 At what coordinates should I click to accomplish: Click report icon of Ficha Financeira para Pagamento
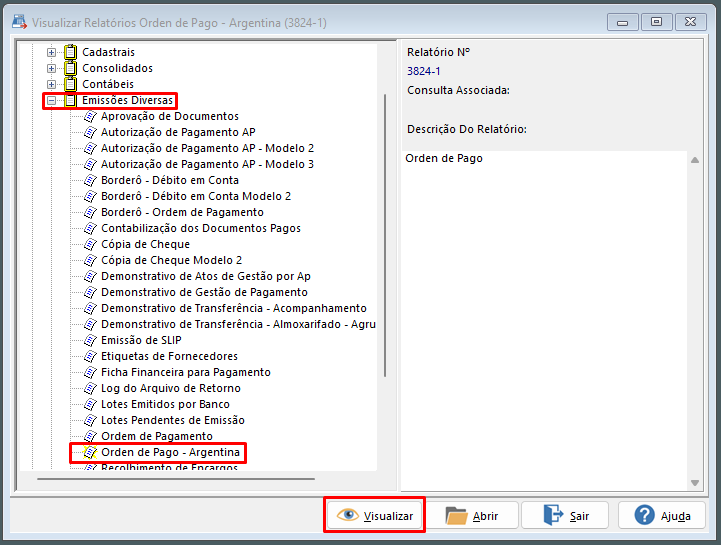91,373
